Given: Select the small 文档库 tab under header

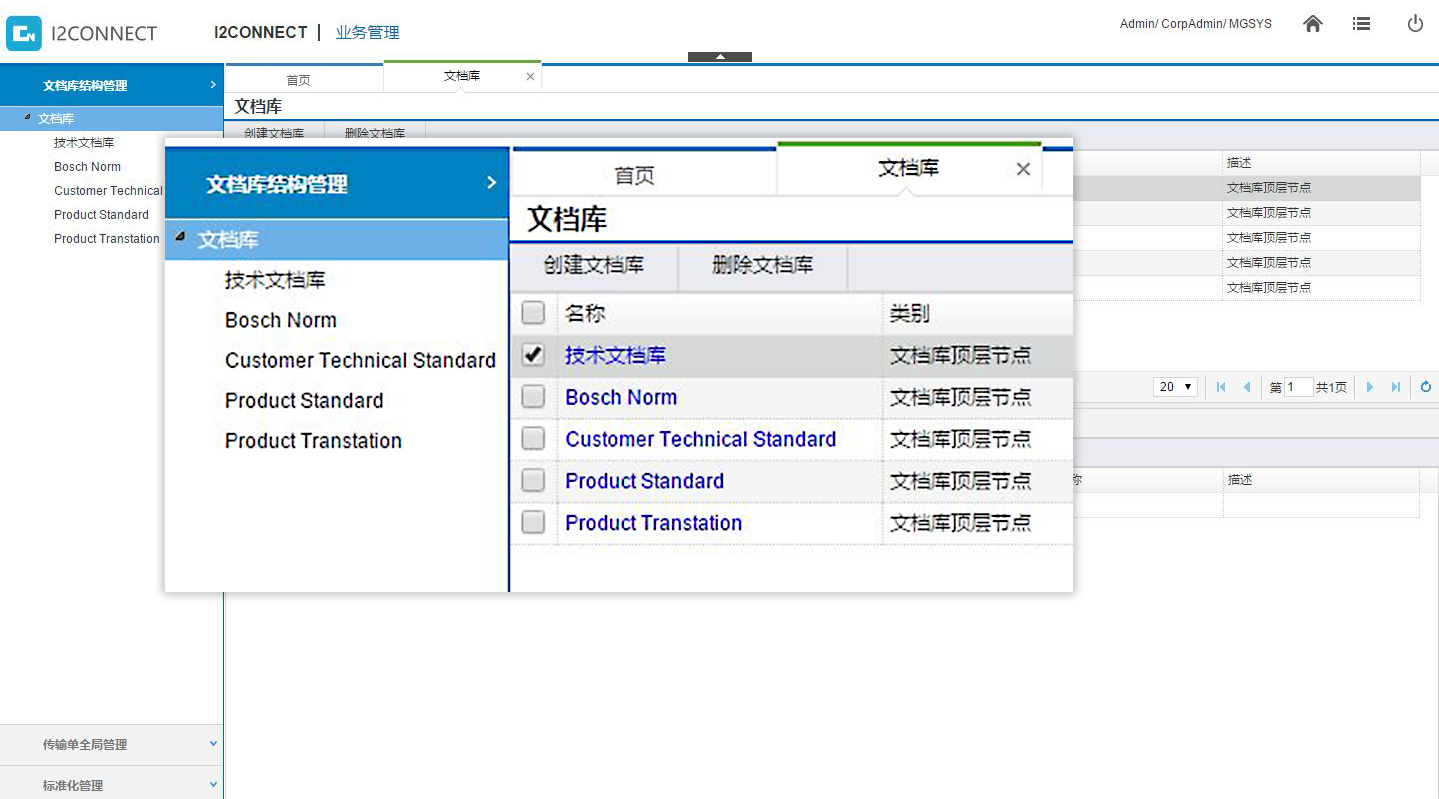Looking at the screenshot, I should click(462, 76).
